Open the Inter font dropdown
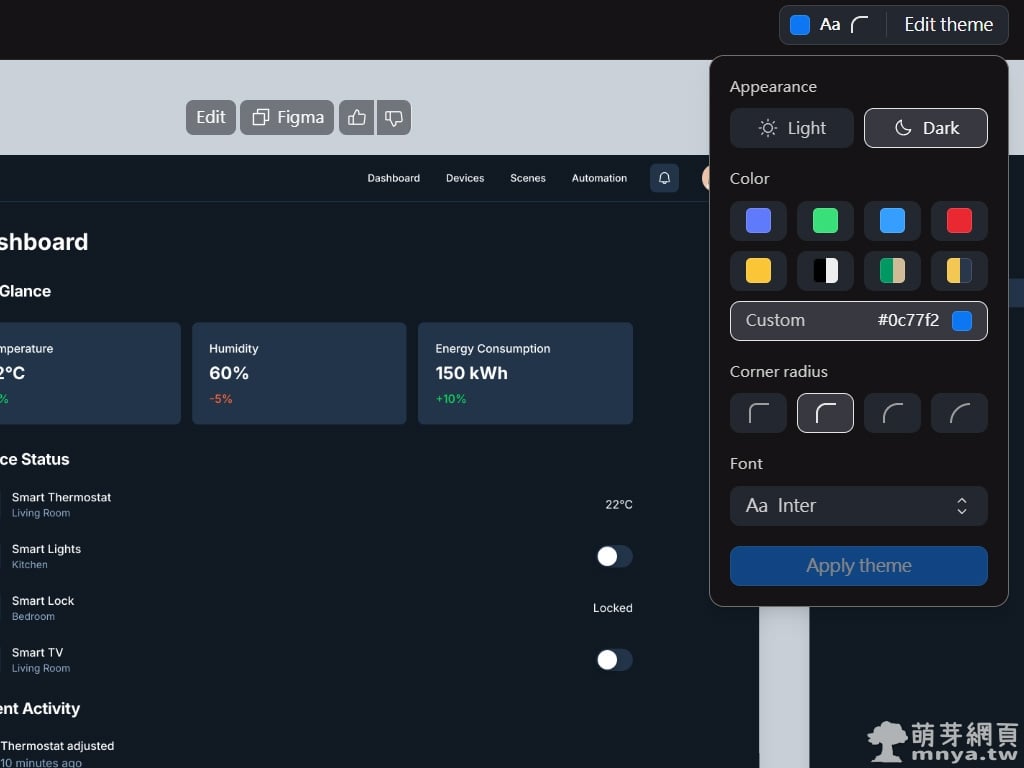1024x768 pixels. pos(859,506)
